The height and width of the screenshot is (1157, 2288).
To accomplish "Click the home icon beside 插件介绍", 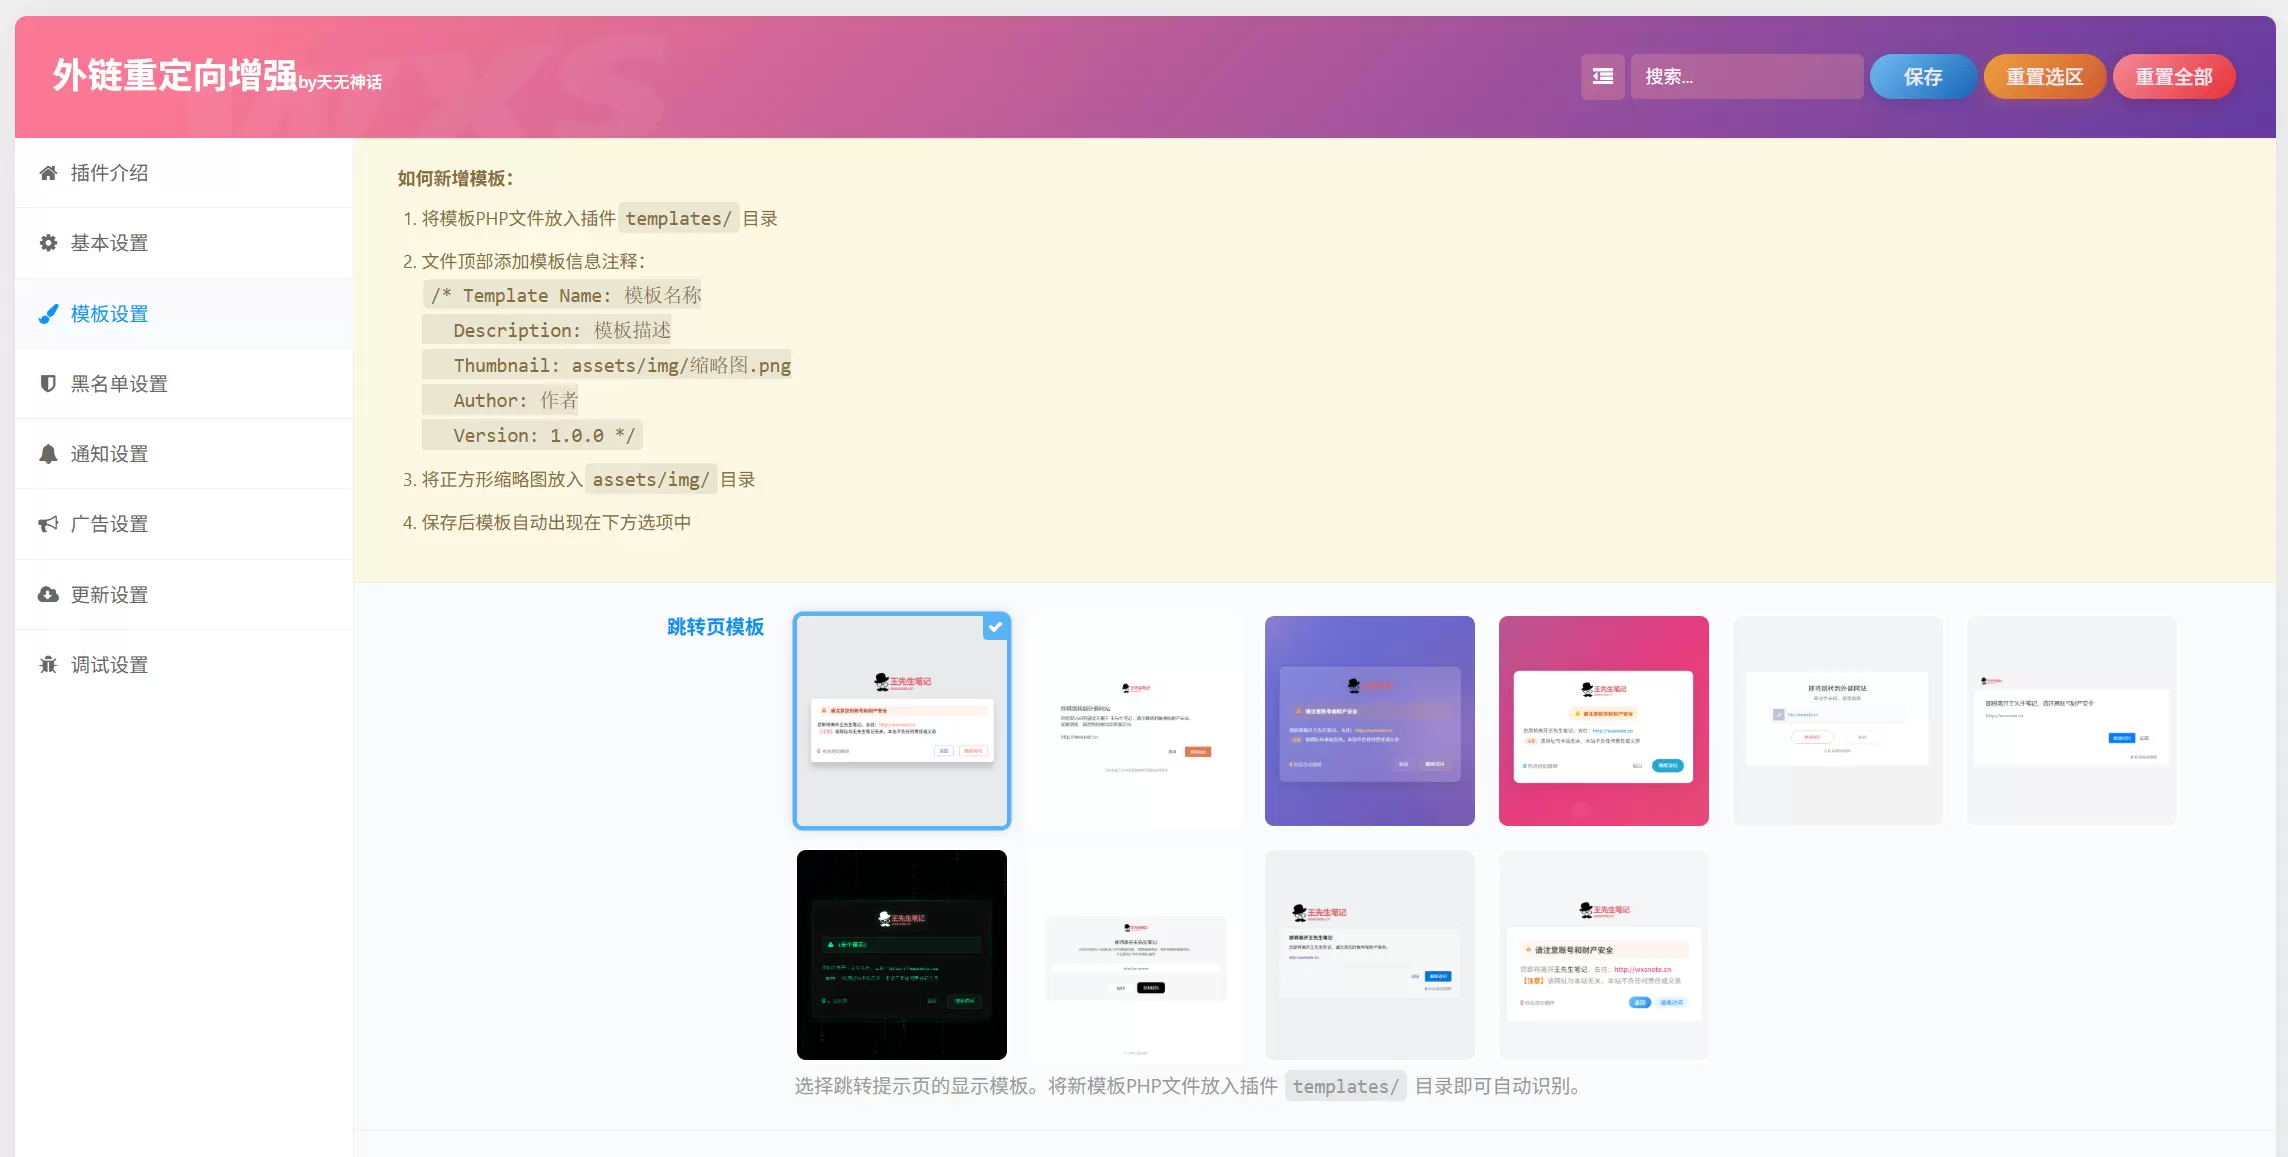I will [x=48, y=173].
